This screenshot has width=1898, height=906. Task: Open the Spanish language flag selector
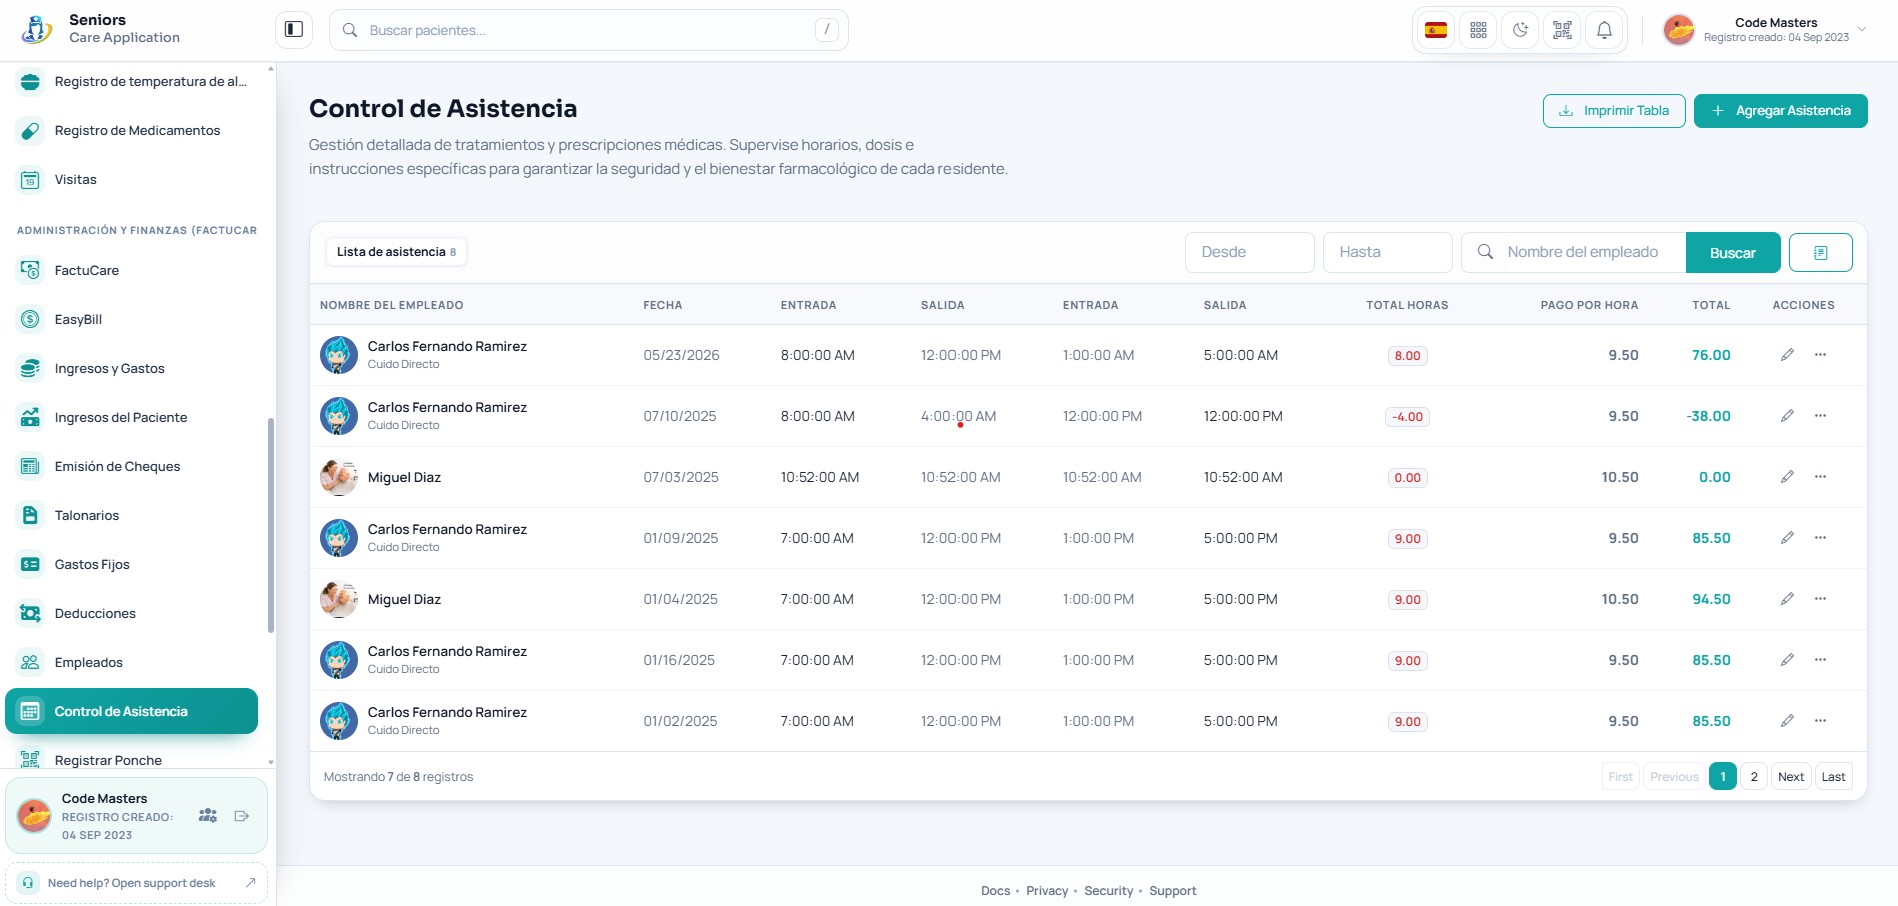1436,30
